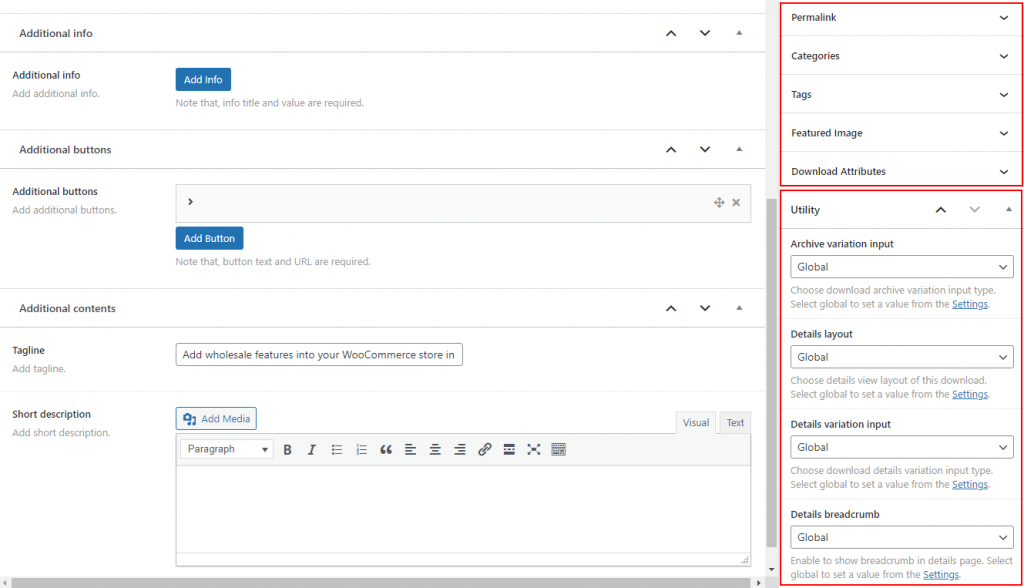This screenshot has height=588, width=1024.
Task: Click the Add Info button
Action: [203, 80]
